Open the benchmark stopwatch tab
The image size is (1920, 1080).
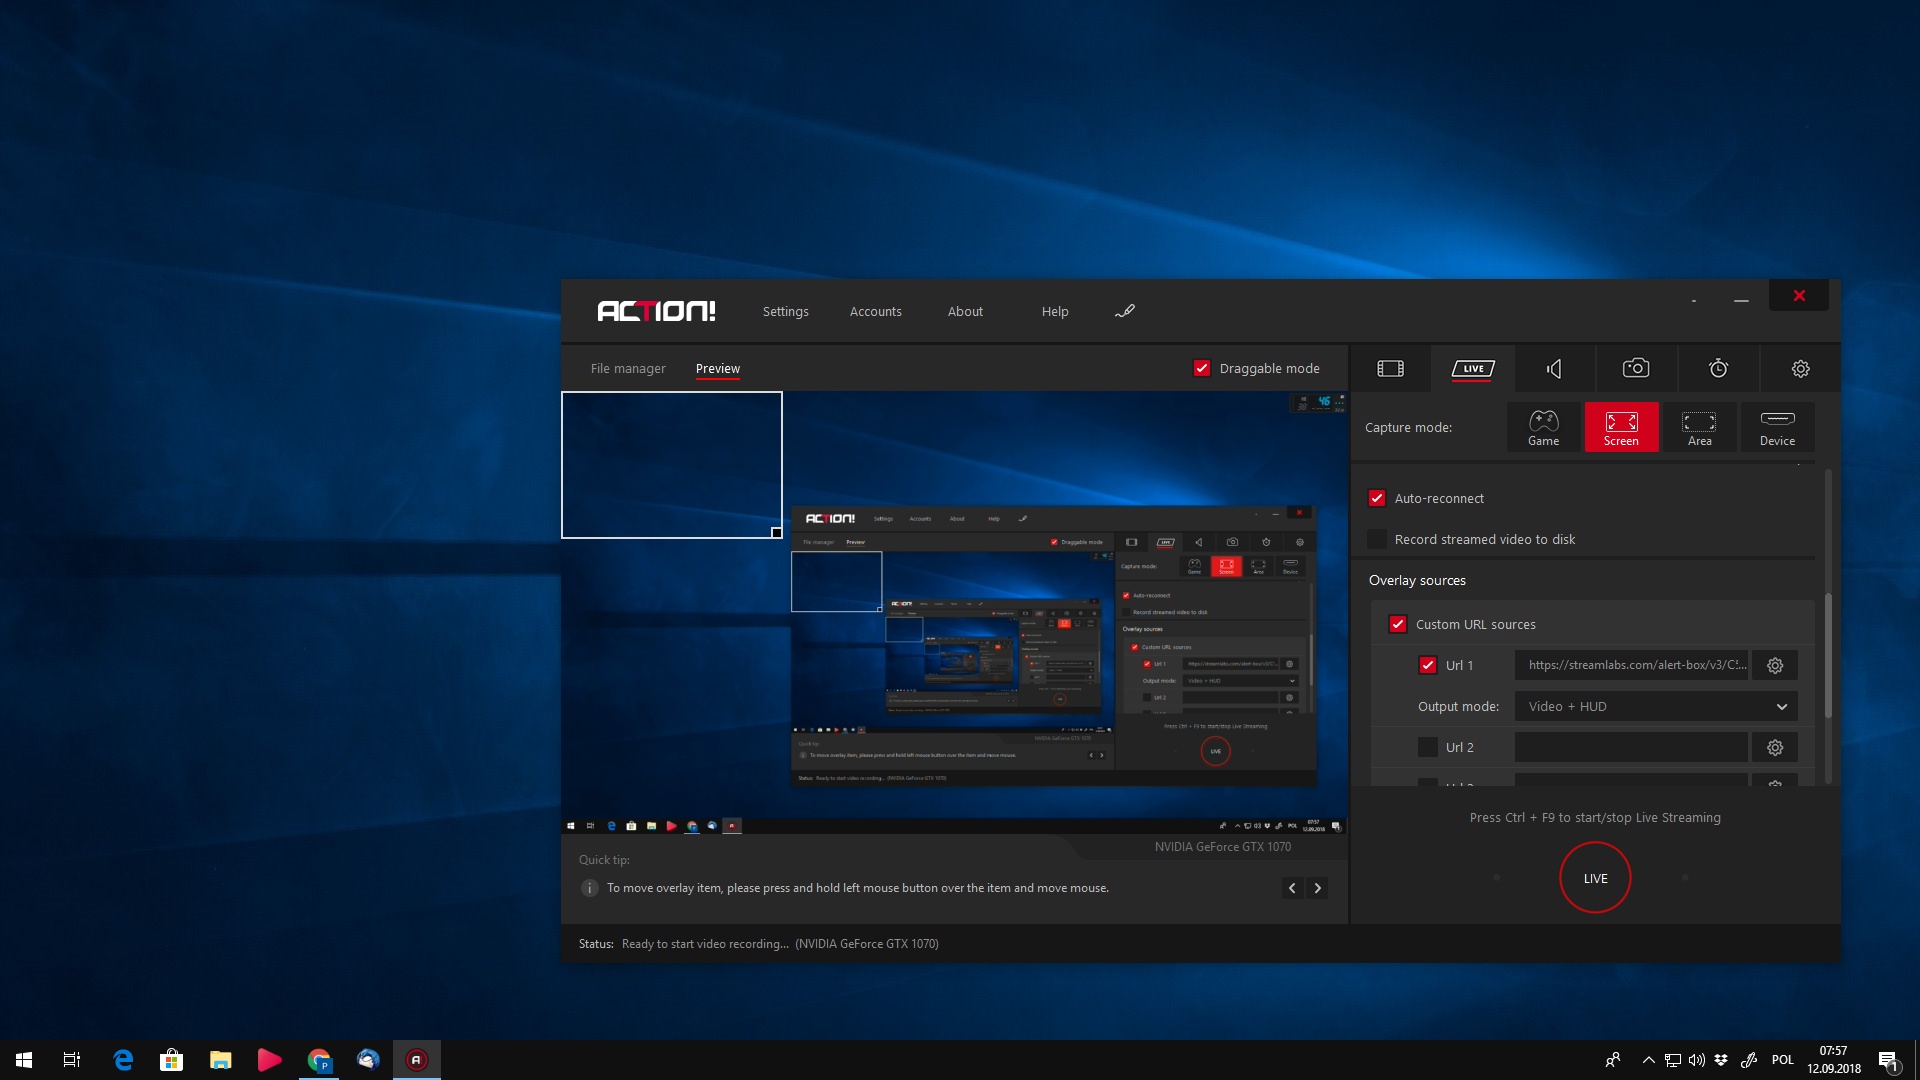click(1718, 369)
